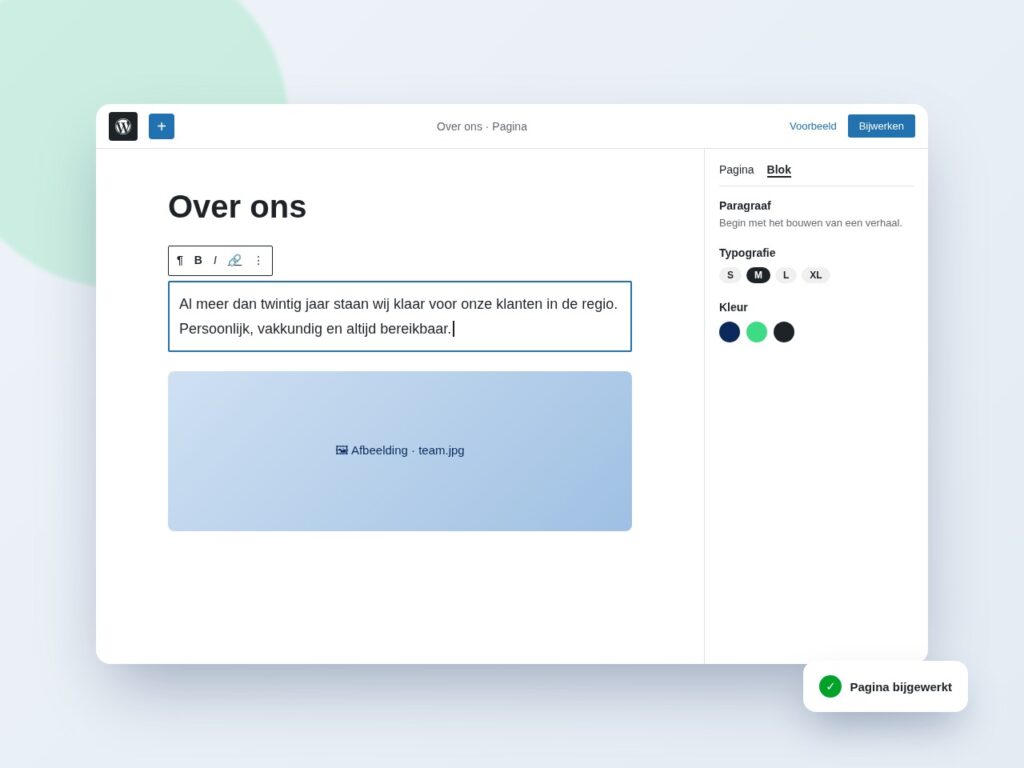The width and height of the screenshot is (1024, 768).
Task: Click the green checkmark in the notification
Action: pyautogui.click(x=830, y=686)
